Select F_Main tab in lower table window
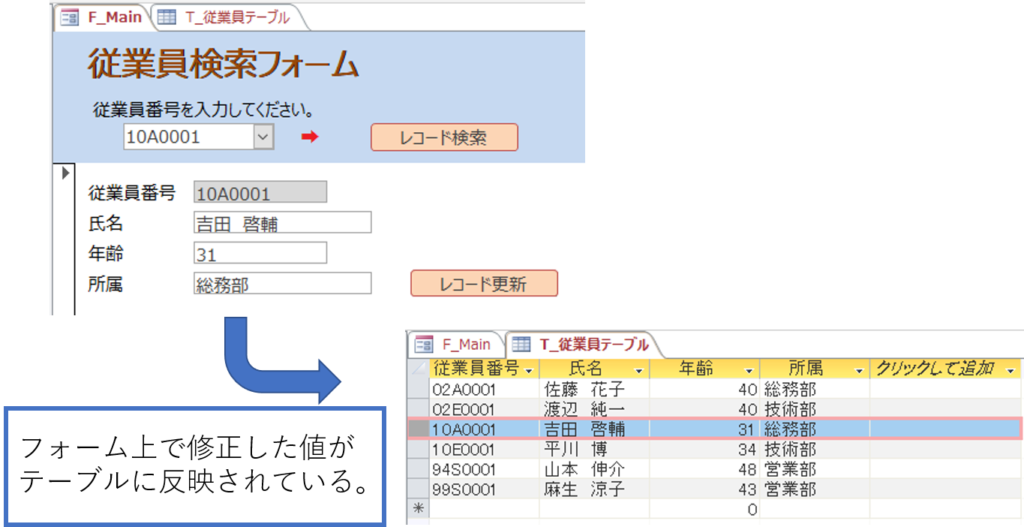 coord(455,344)
